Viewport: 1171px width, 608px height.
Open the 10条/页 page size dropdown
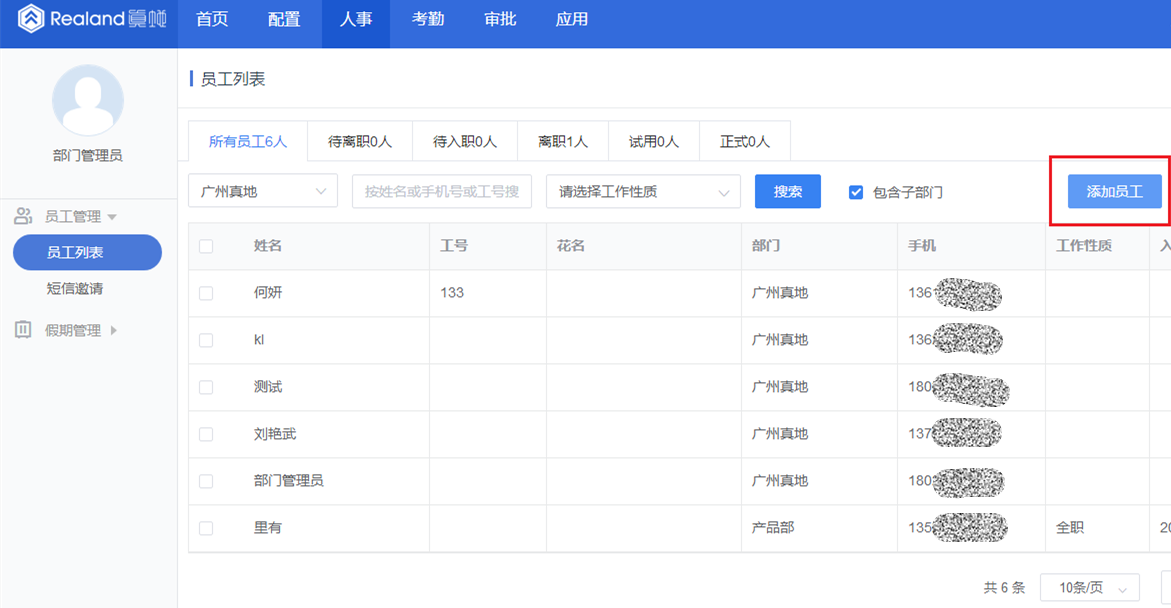[1090, 587]
